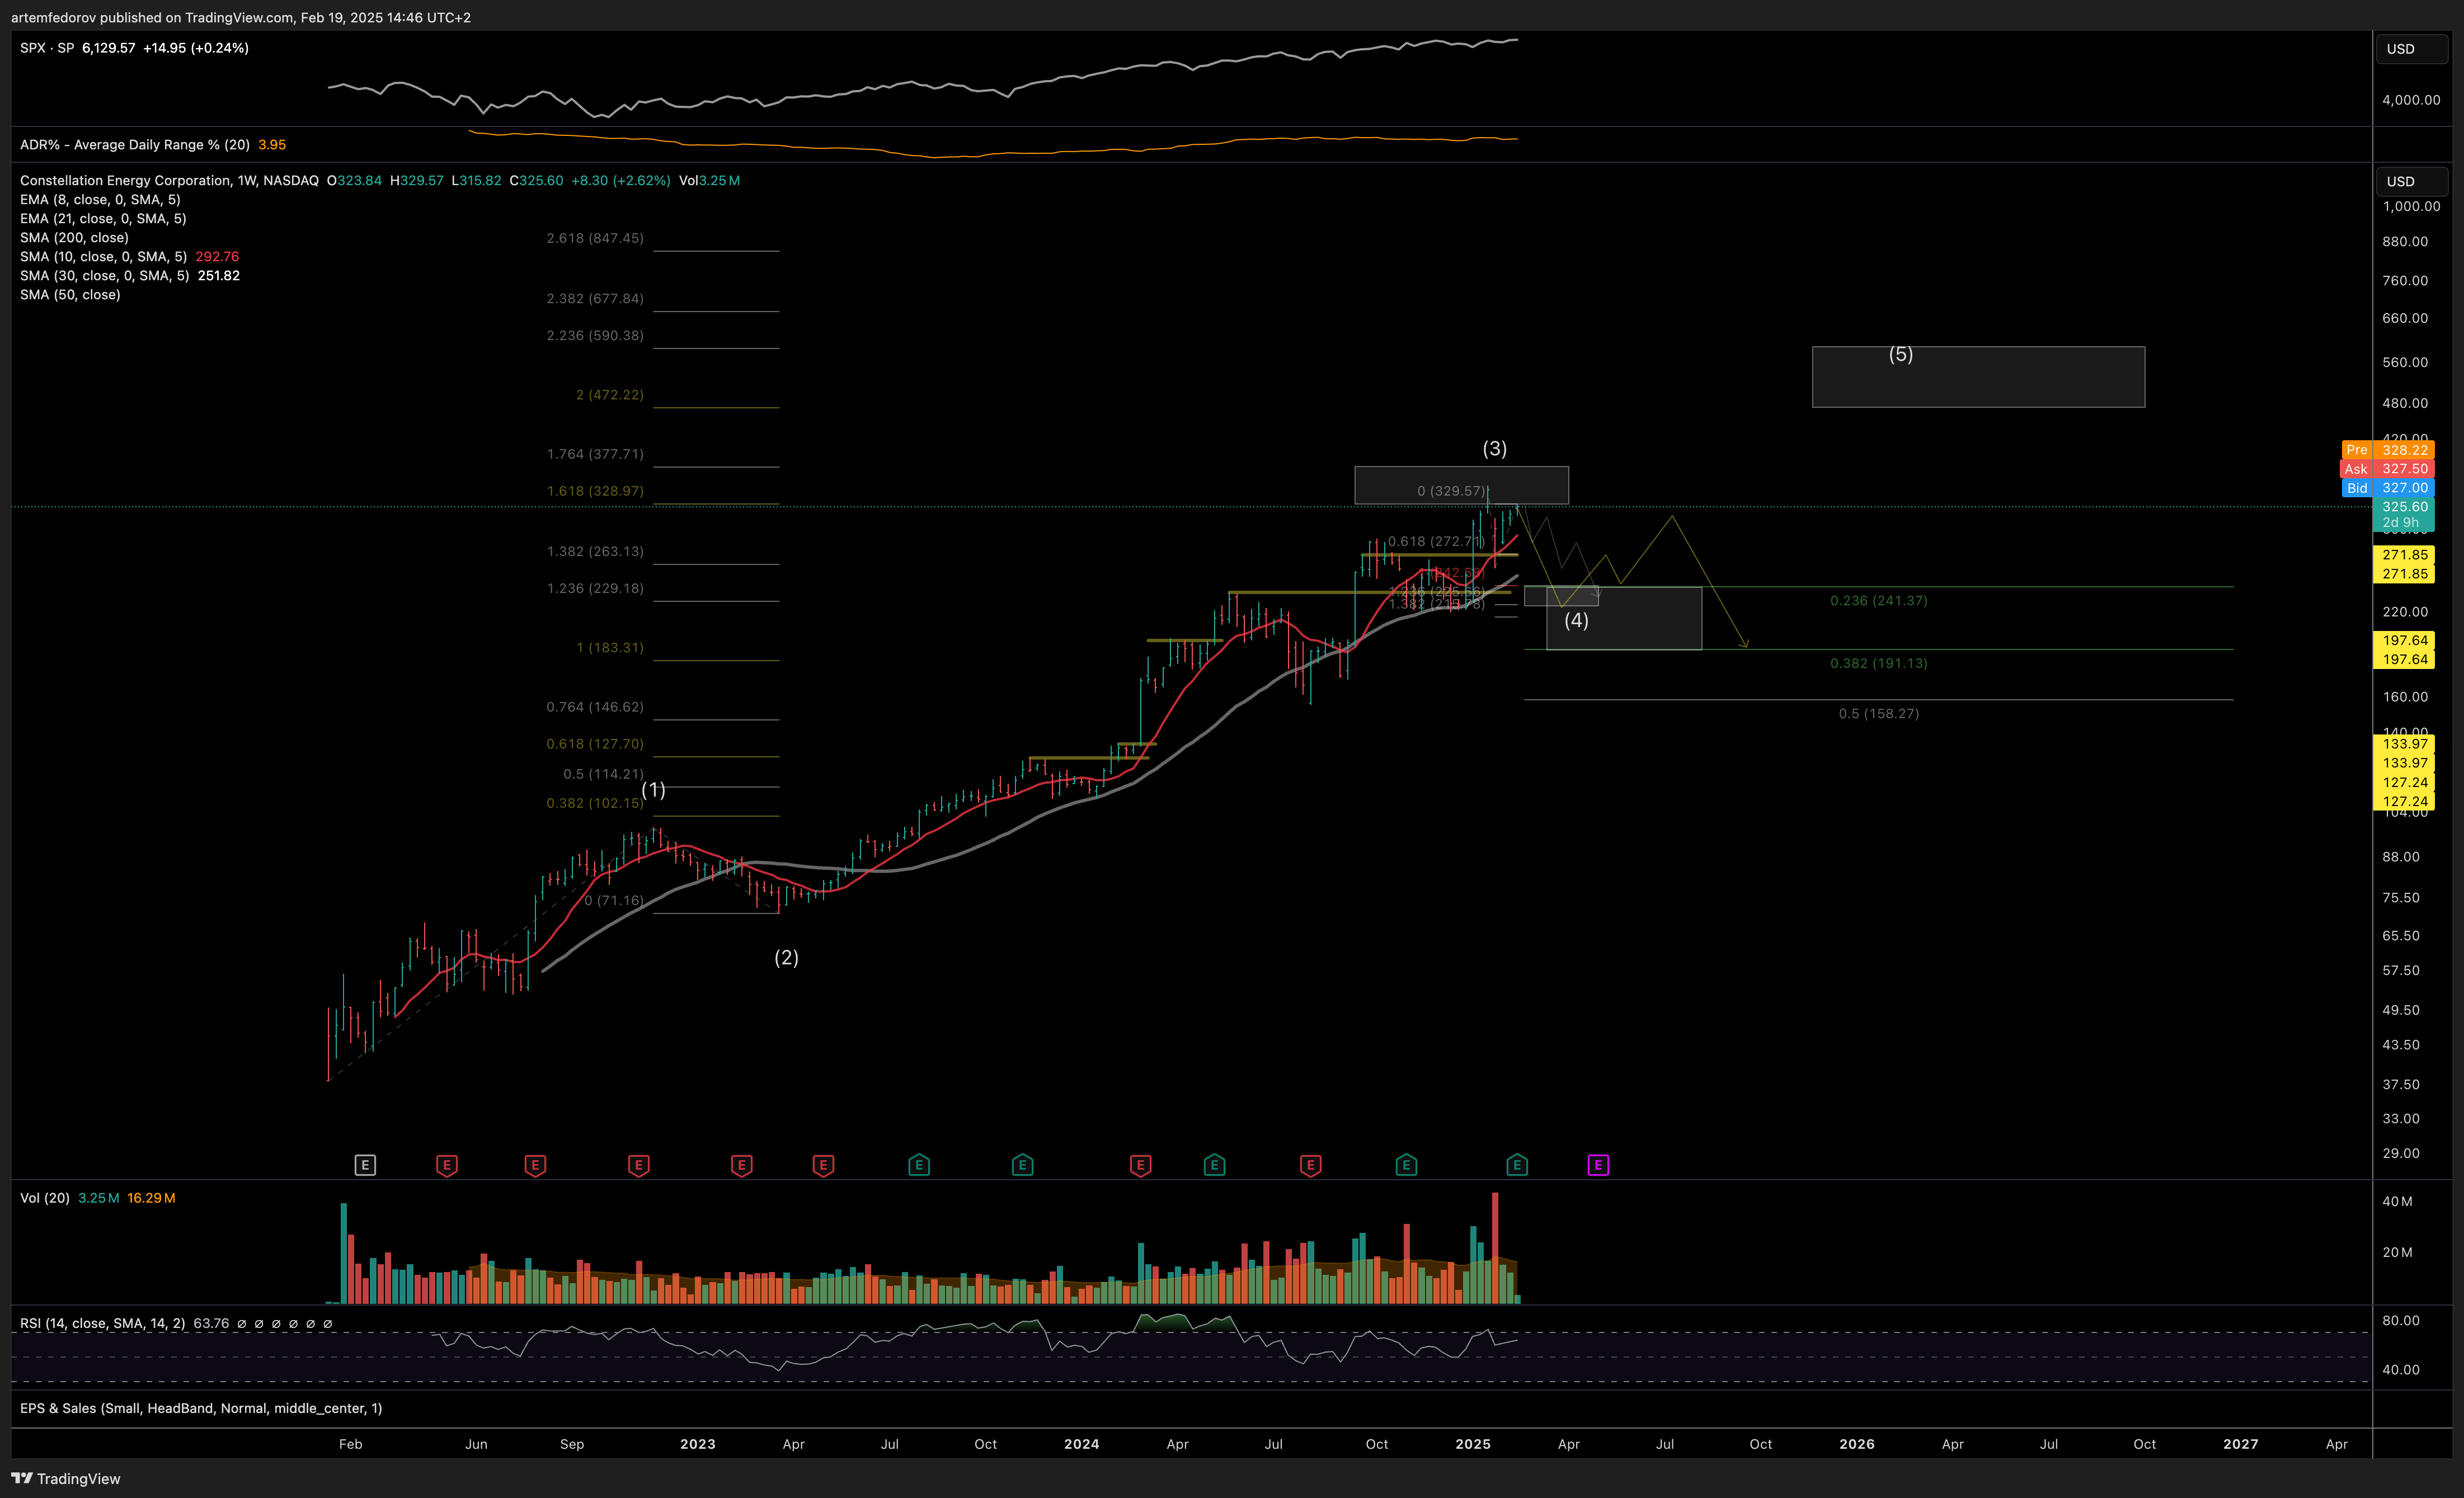Screen dimensions: 2464x1498
Task: Click the wave (4) label in gray box
Action: coord(1576,620)
